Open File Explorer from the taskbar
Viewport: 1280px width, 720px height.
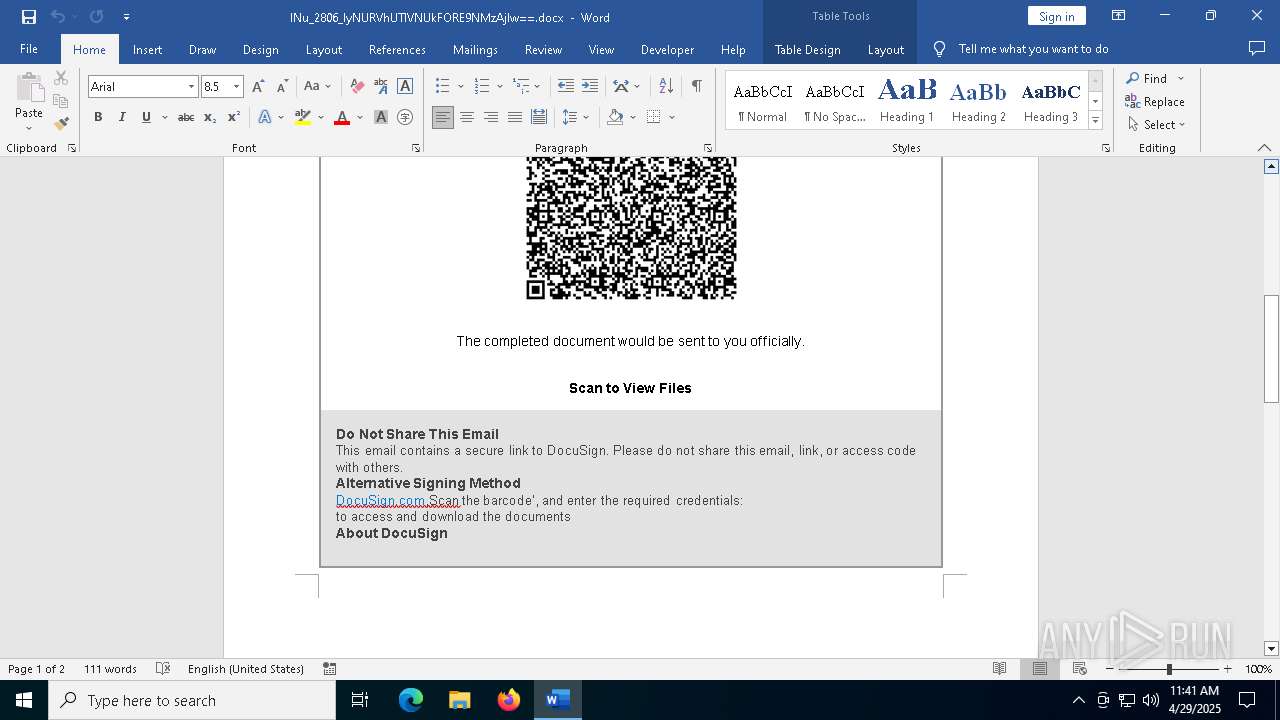(460, 700)
